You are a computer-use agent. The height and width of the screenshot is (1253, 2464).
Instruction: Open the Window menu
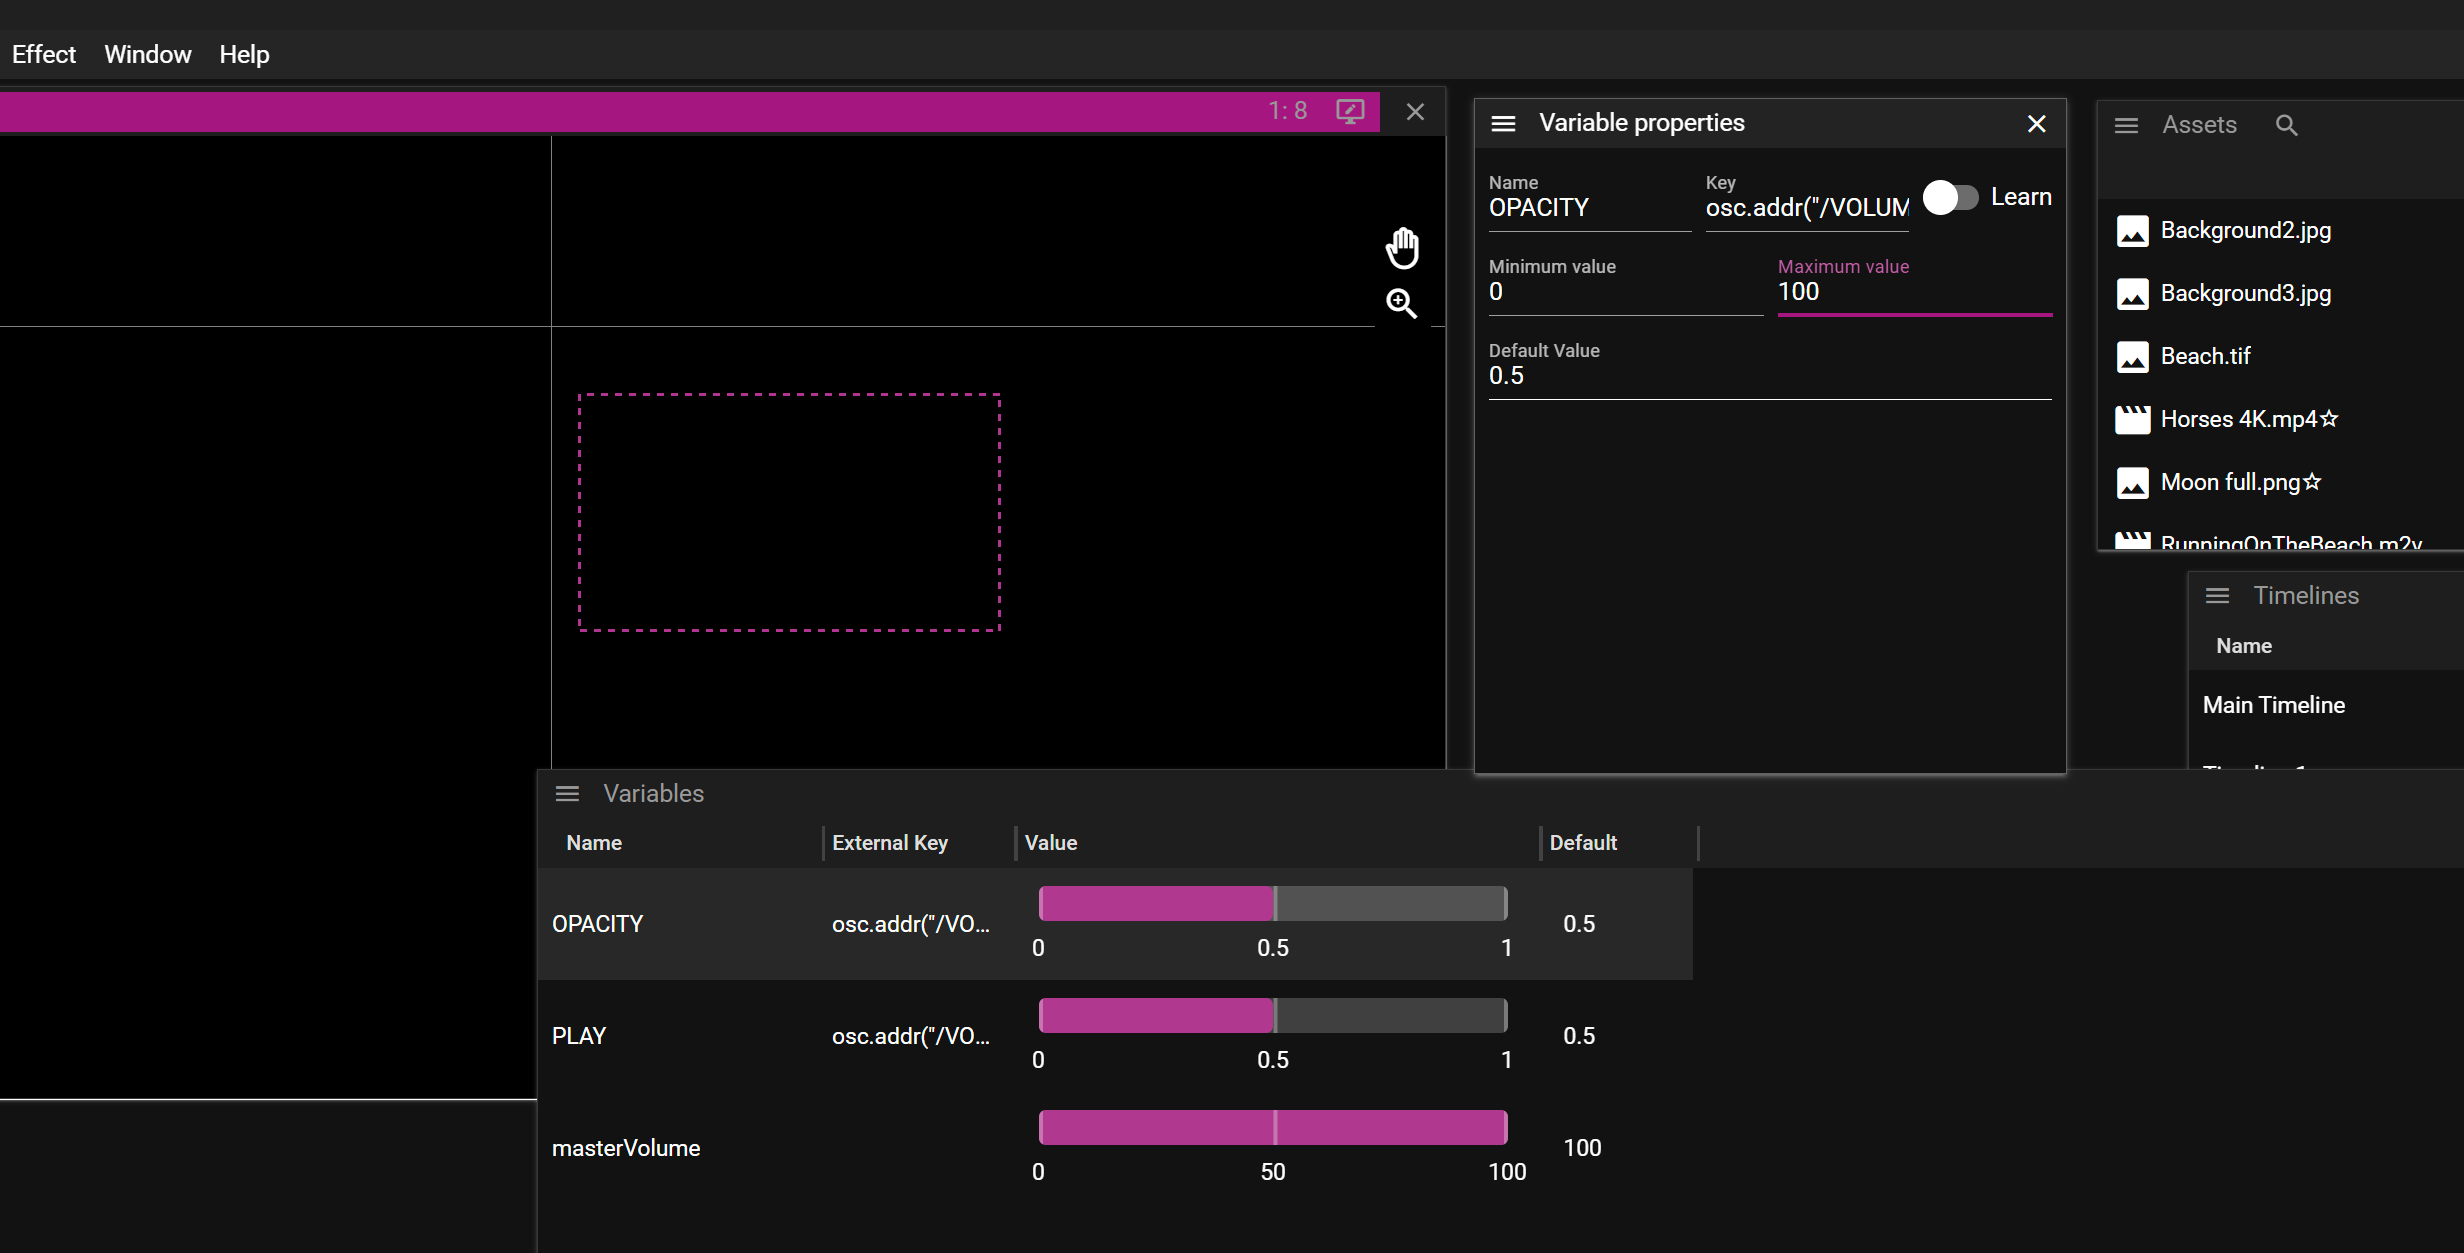pyautogui.click(x=148, y=54)
